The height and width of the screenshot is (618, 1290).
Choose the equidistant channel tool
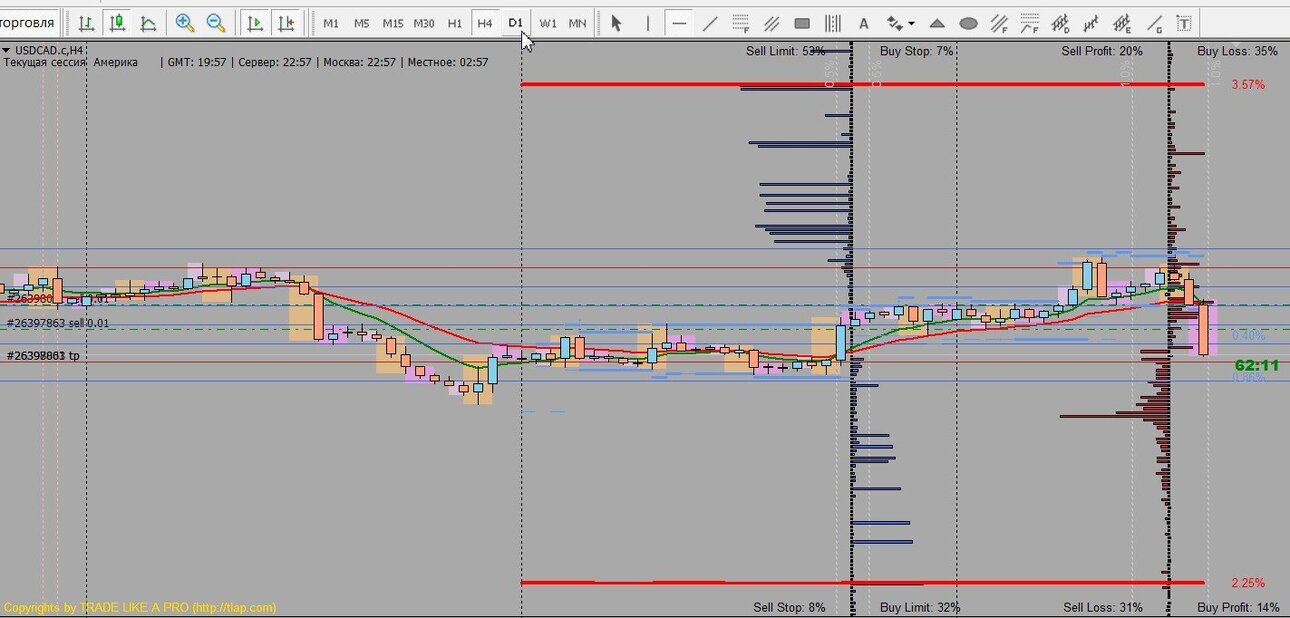[x=772, y=22]
